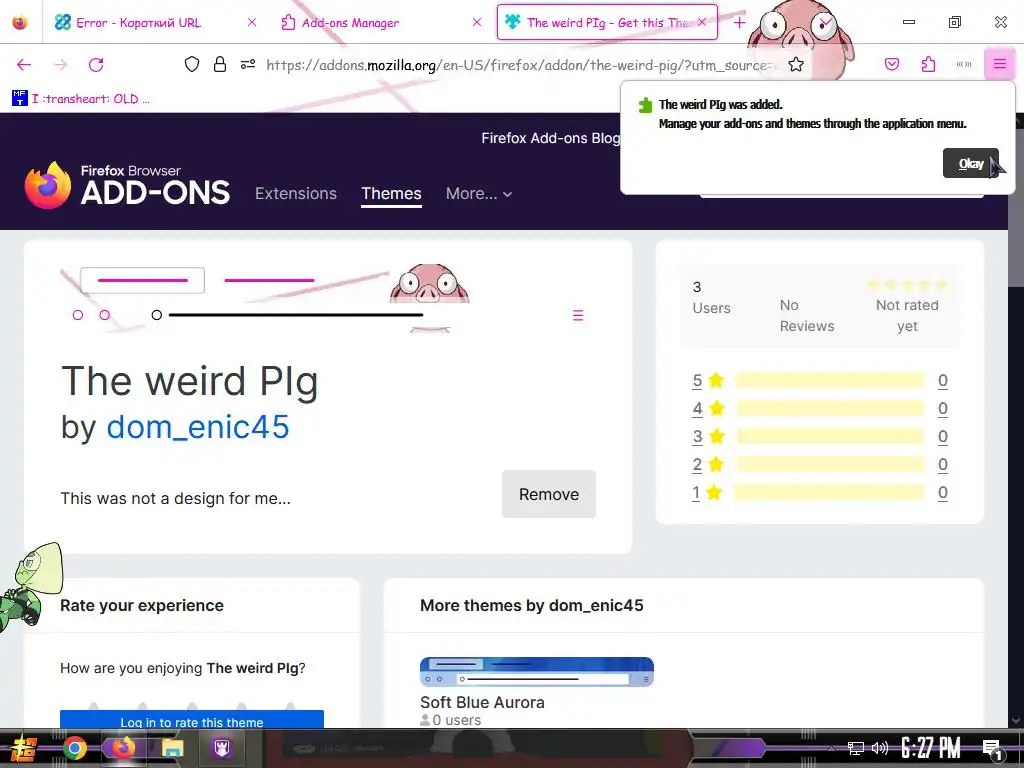Expand the More... dropdown menu
This screenshot has width=1024, height=768.
click(479, 193)
